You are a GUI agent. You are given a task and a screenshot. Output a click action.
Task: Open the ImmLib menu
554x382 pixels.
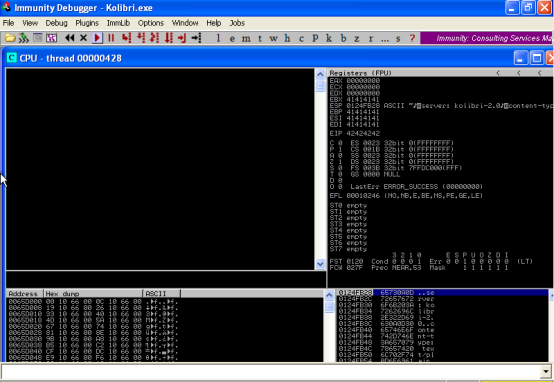(118, 23)
